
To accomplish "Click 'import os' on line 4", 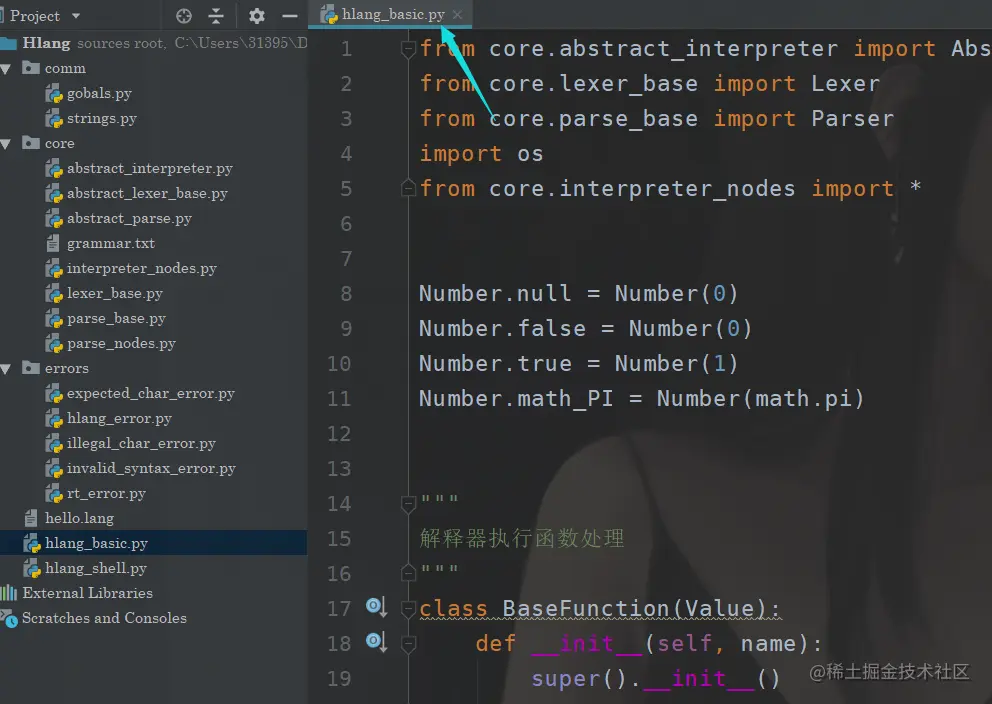I will point(481,154).
